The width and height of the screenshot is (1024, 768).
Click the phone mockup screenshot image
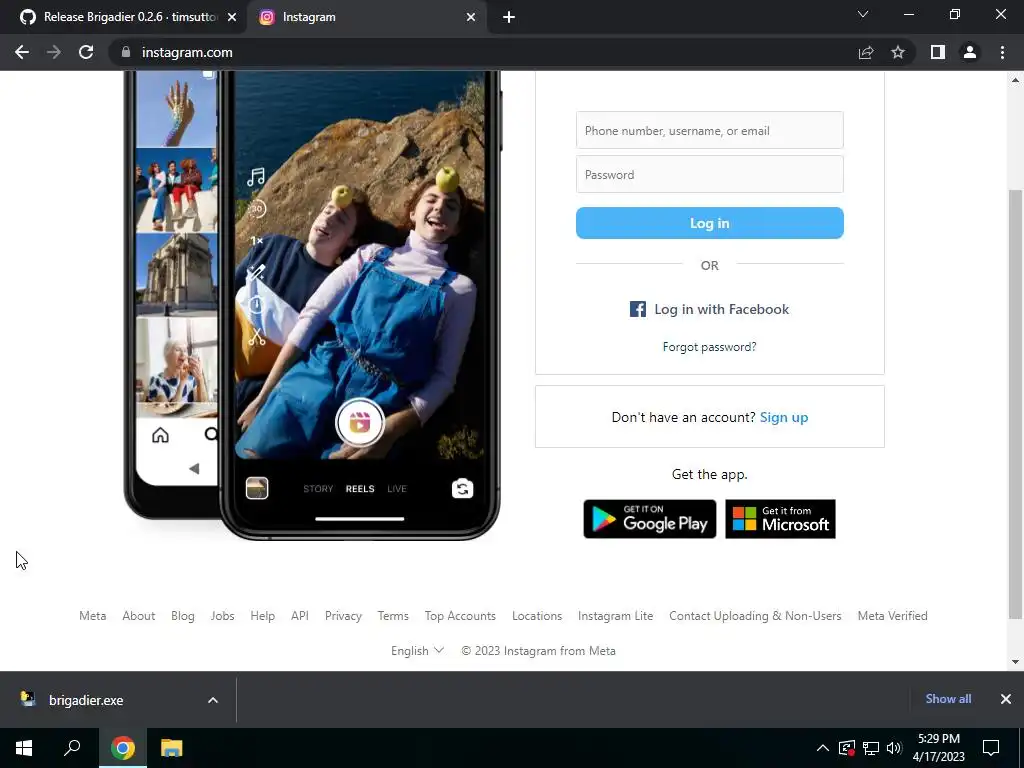(313, 306)
